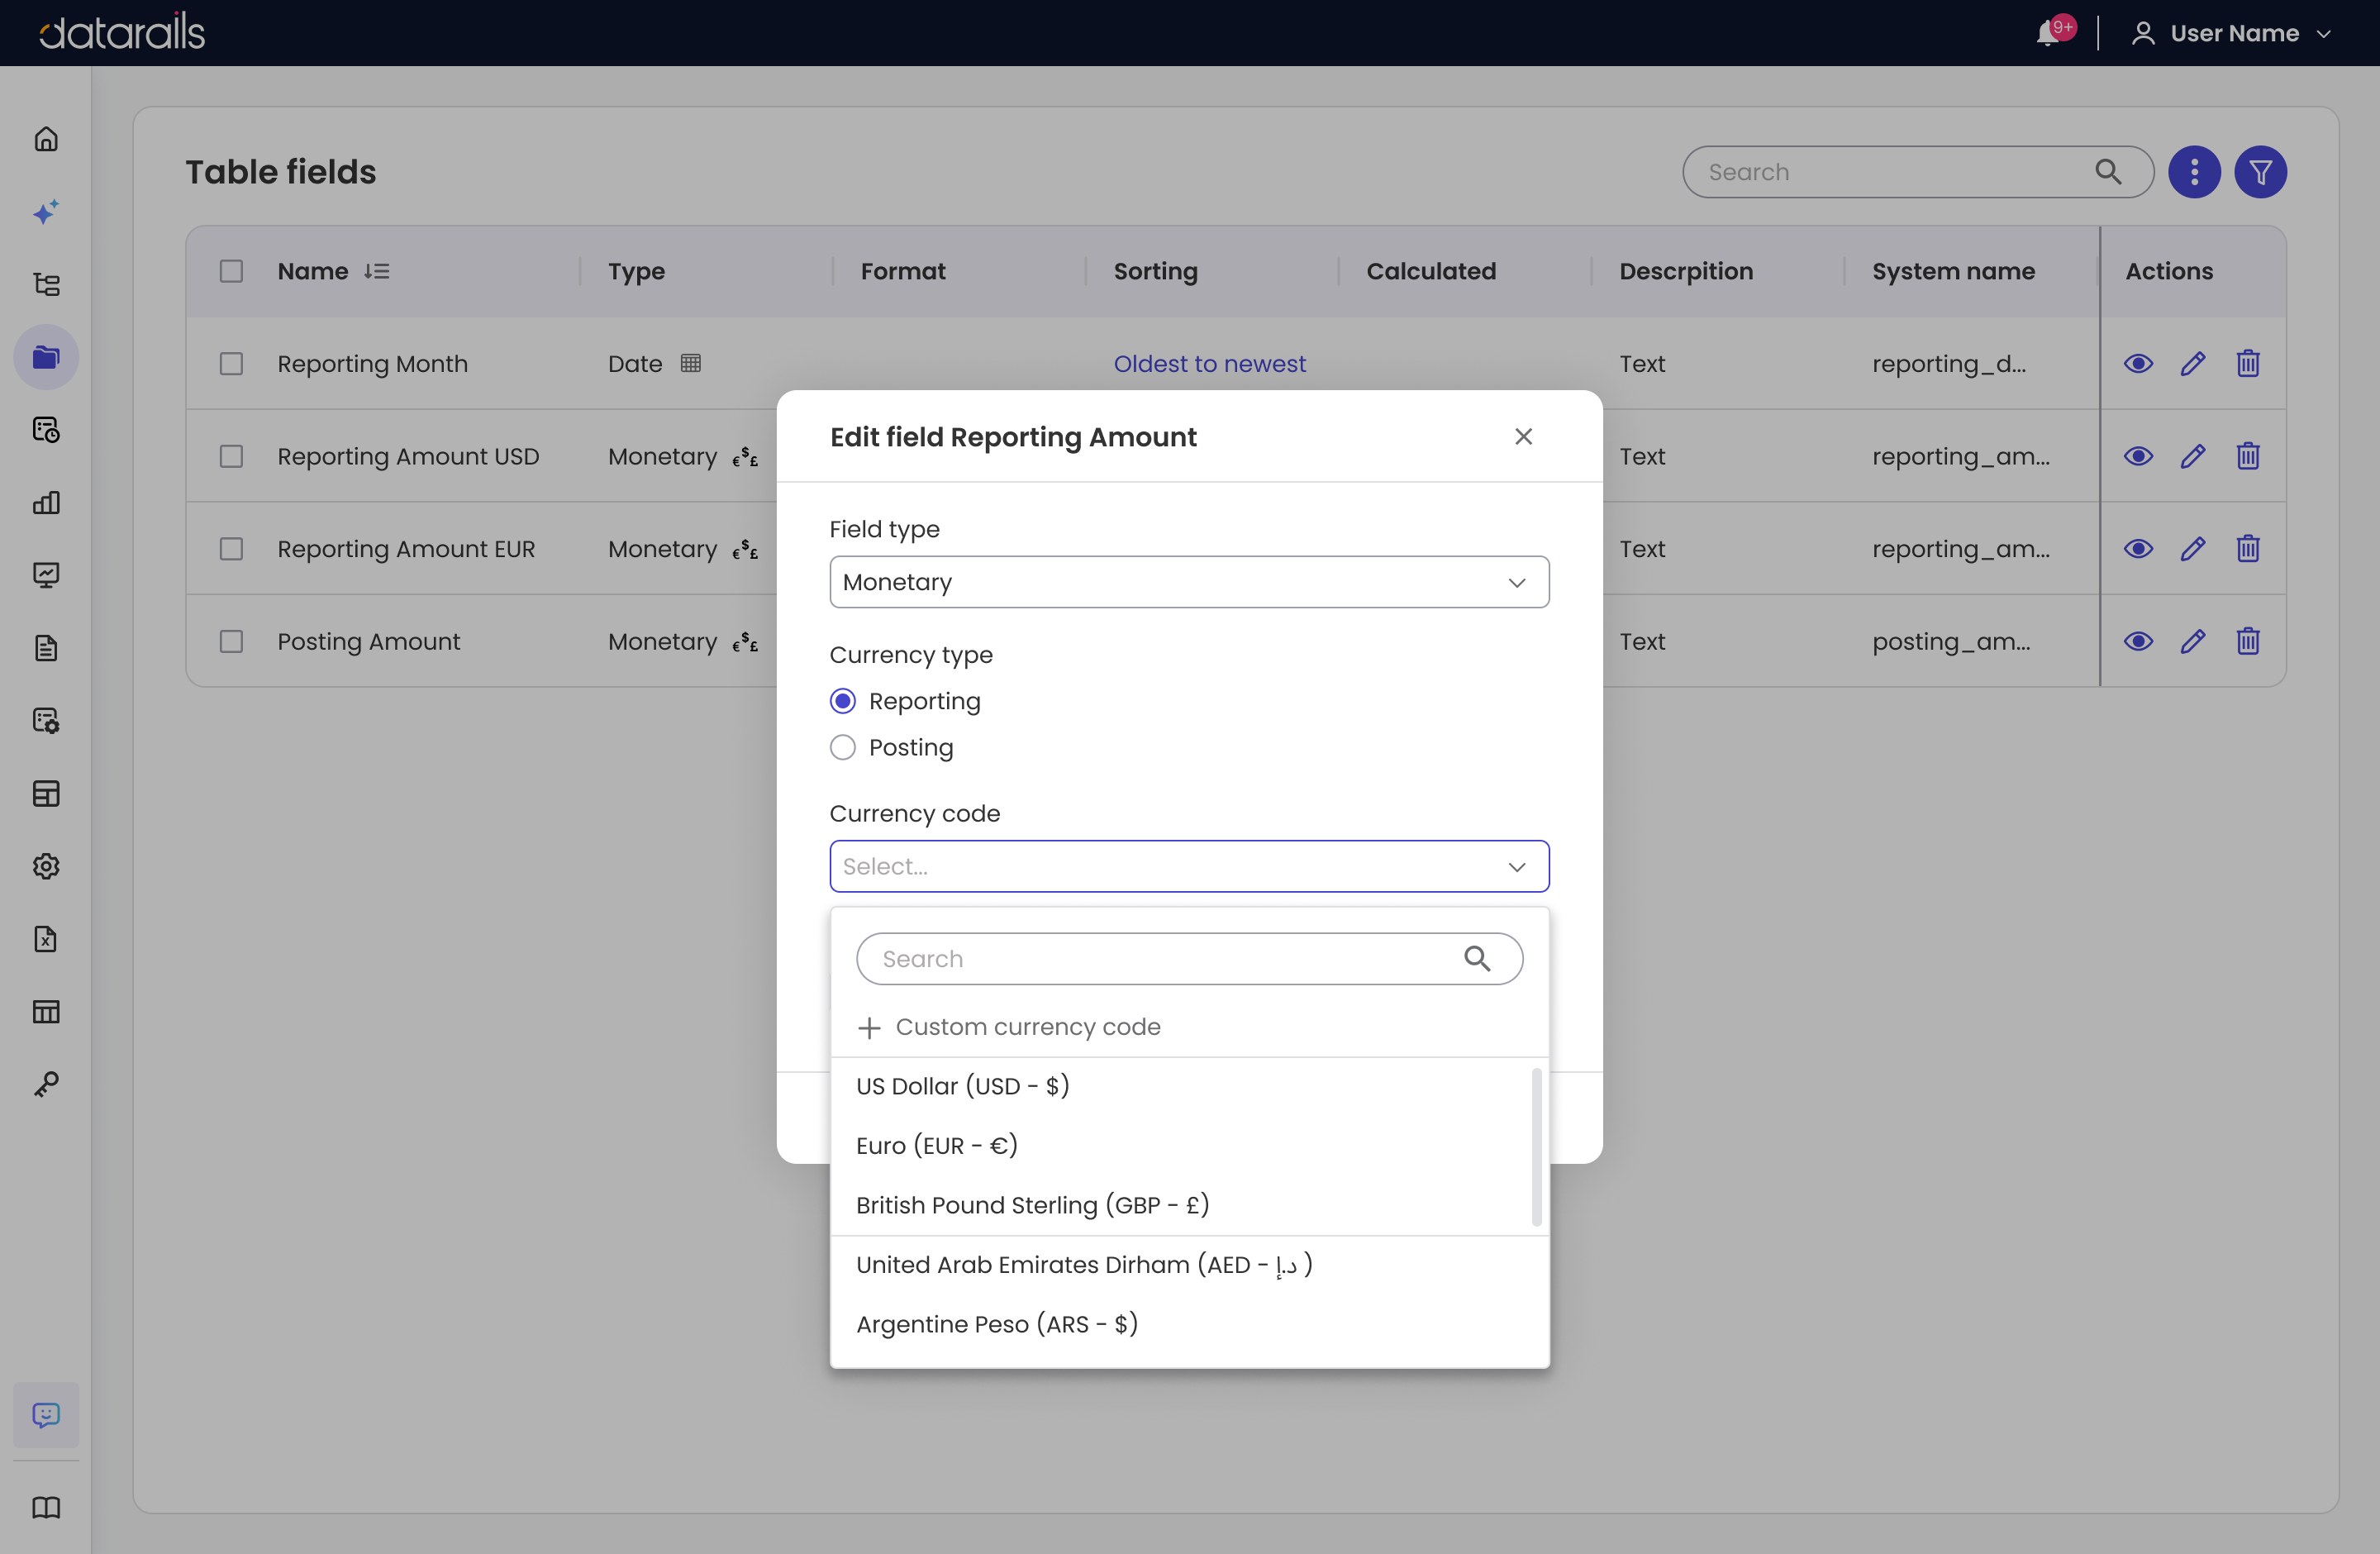Focus the Table fields Search box

(1917, 172)
